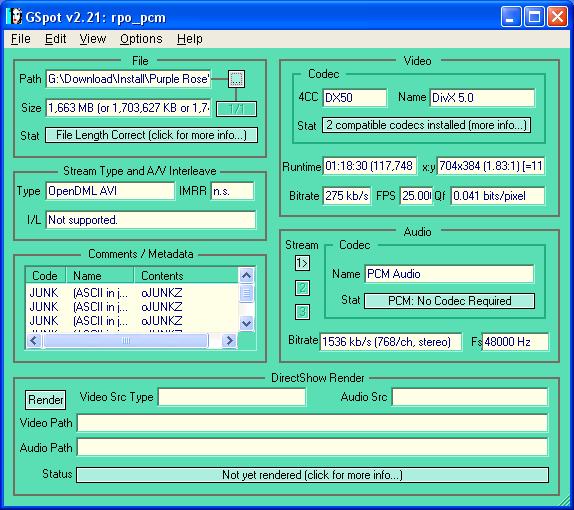The width and height of the screenshot is (574, 510).
Task: Click the Name column header in metadata
Action: [100, 276]
